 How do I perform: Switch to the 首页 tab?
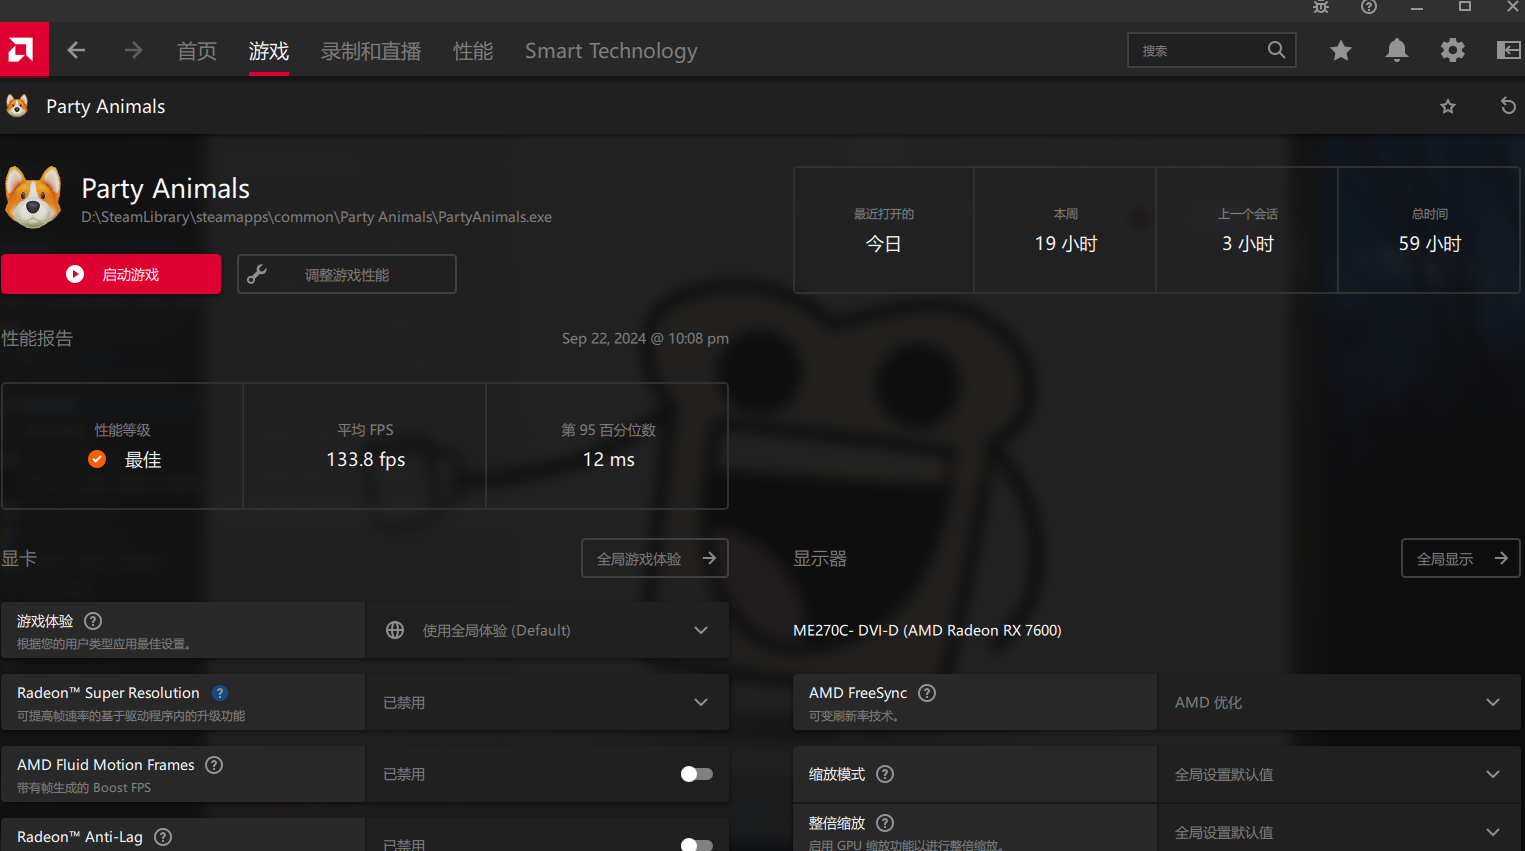tap(197, 51)
